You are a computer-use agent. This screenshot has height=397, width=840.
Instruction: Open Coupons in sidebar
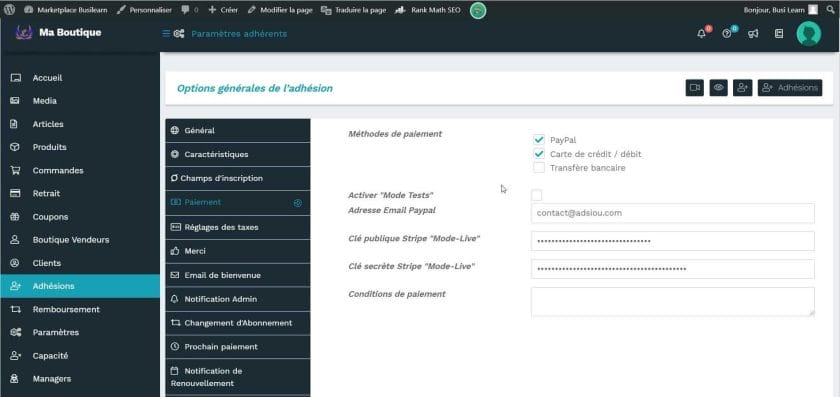point(80,217)
